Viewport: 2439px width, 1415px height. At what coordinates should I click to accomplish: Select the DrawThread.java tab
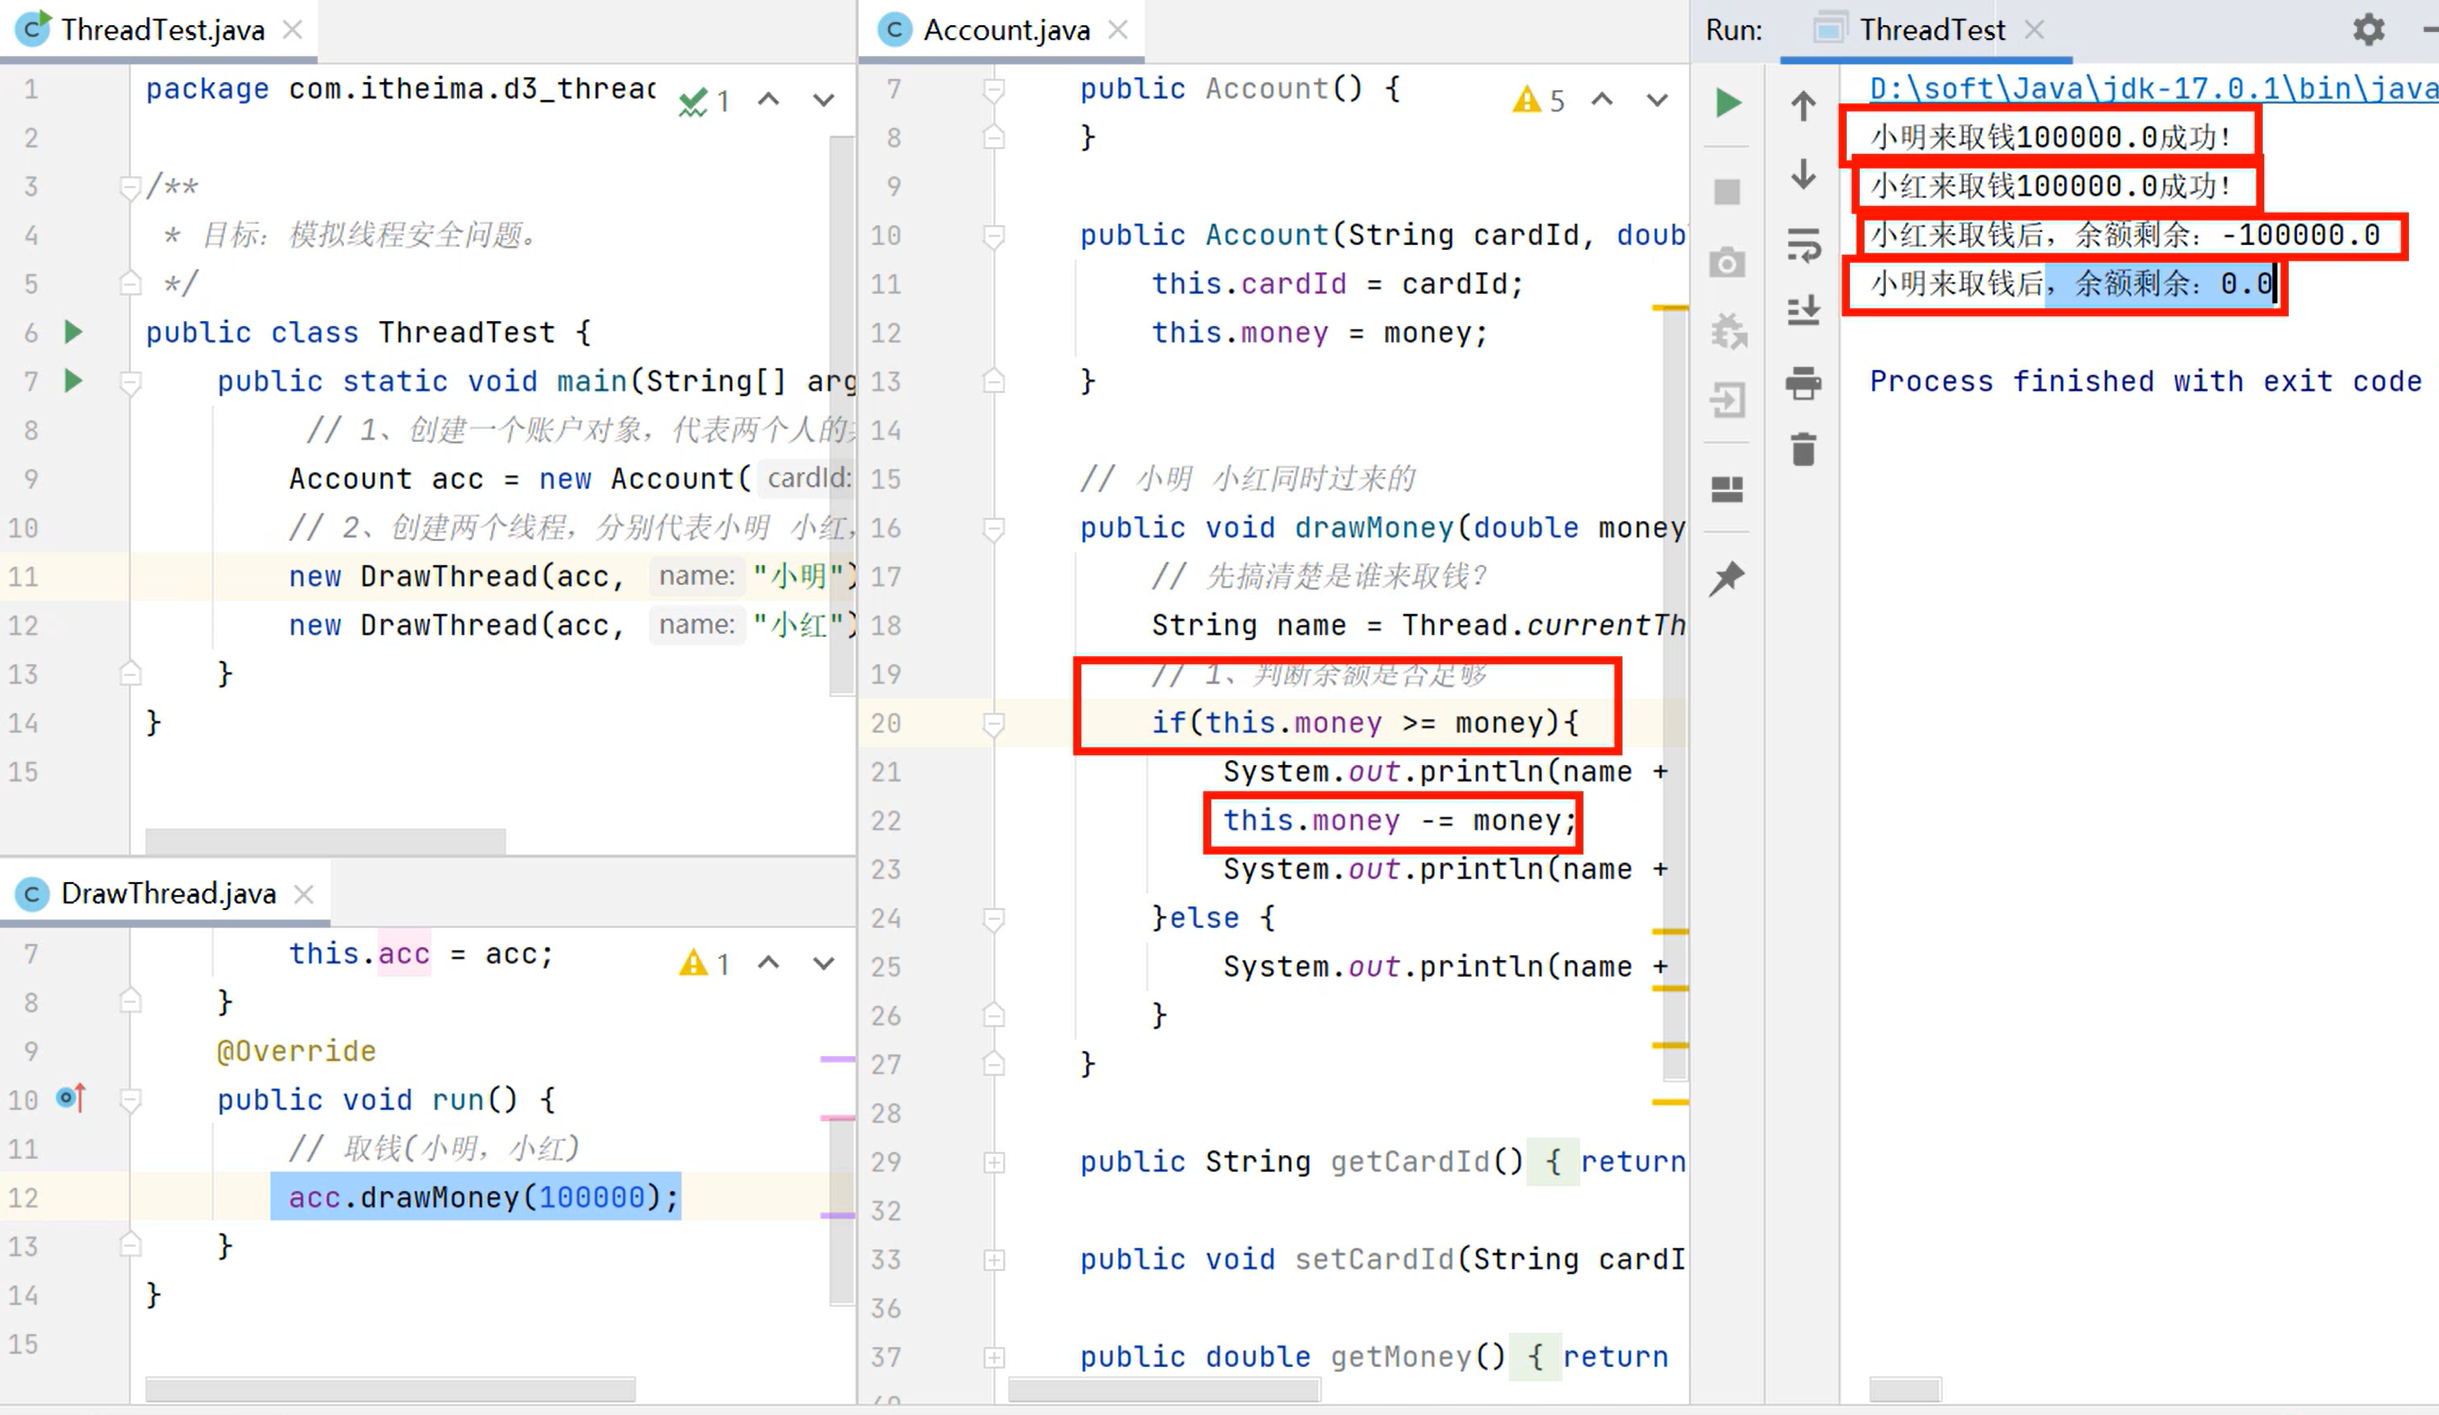[168, 893]
